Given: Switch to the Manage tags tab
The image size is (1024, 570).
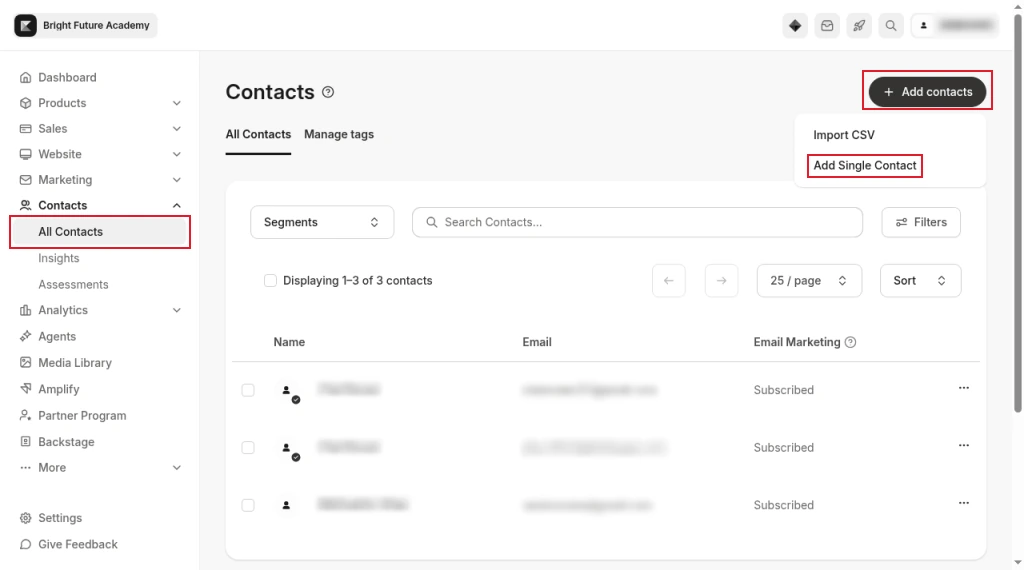Looking at the screenshot, I should [339, 135].
